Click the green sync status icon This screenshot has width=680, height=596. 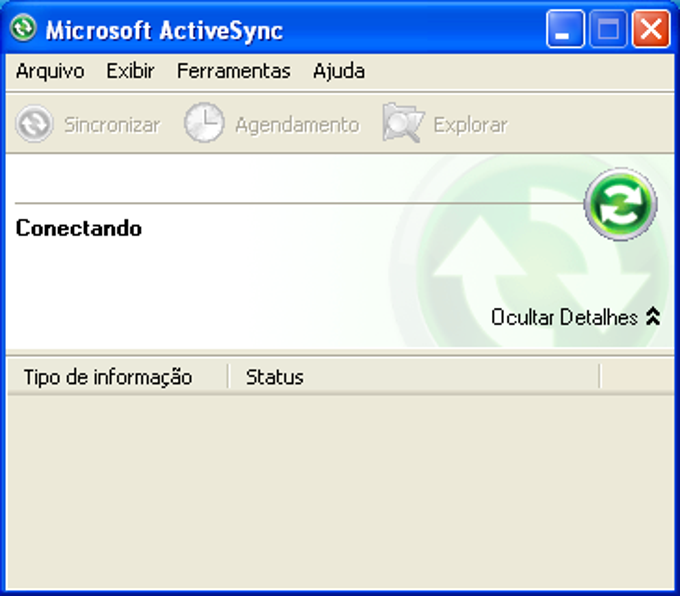(621, 204)
